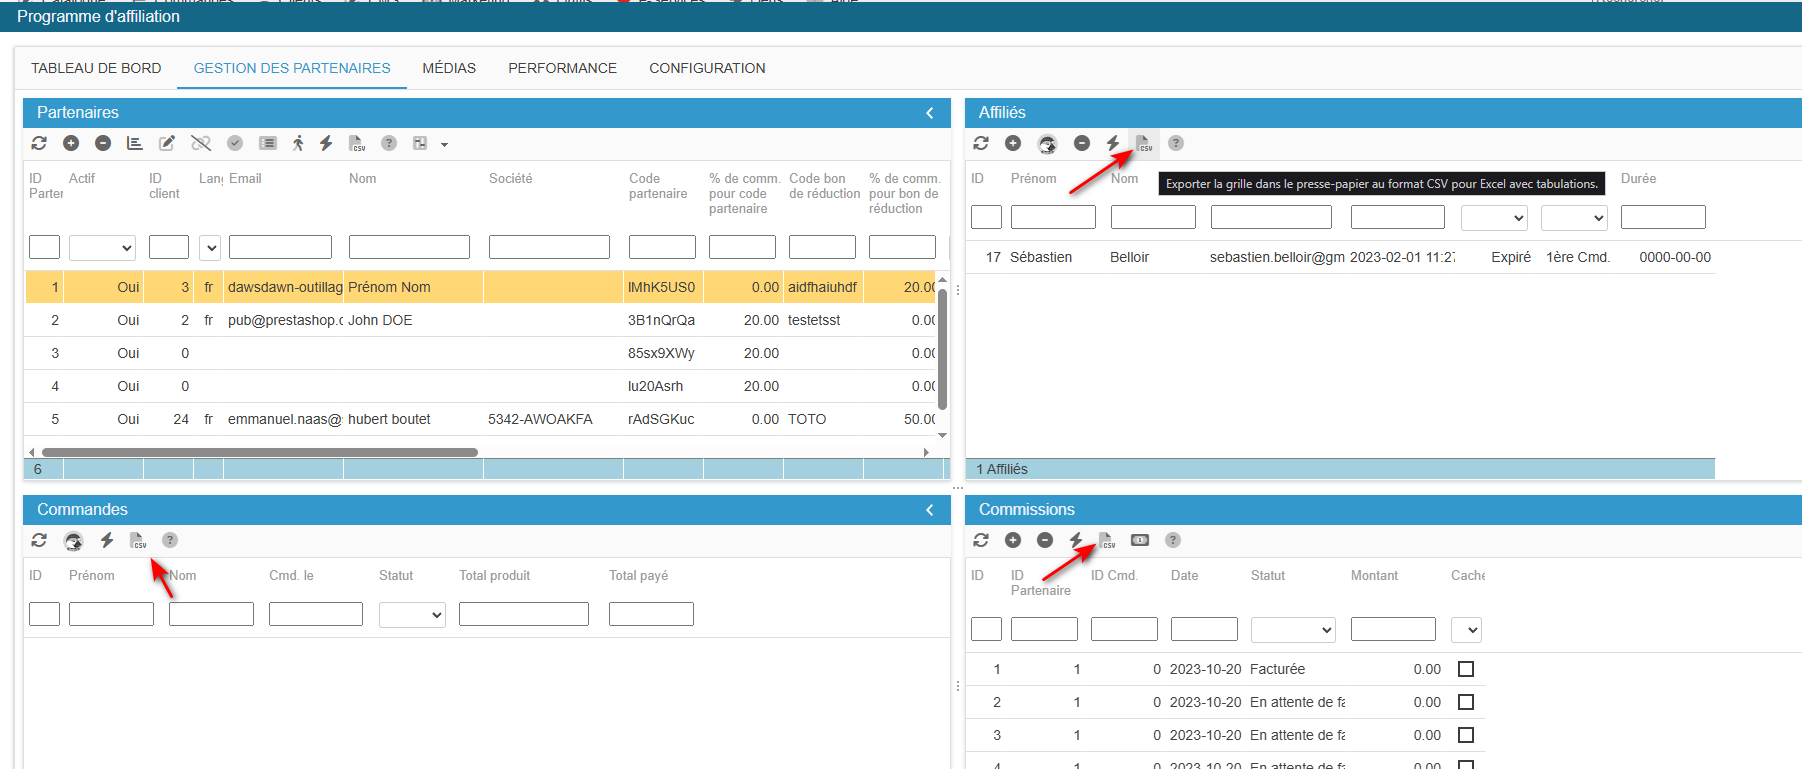Open the bar chart icon in Partenaires toolbar
The width and height of the screenshot is (1802, 769).
click(x=135, y=143)
